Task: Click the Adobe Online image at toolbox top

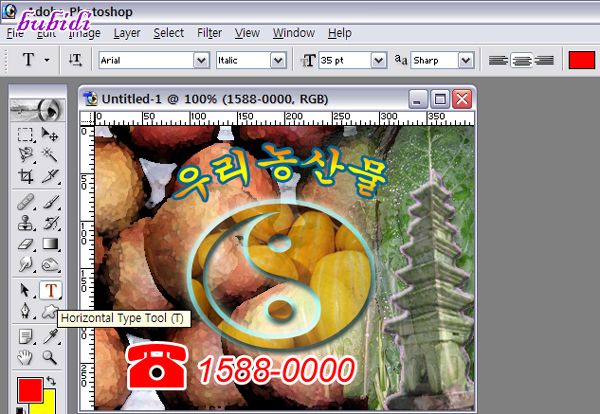Action: (x=37, y=110)
